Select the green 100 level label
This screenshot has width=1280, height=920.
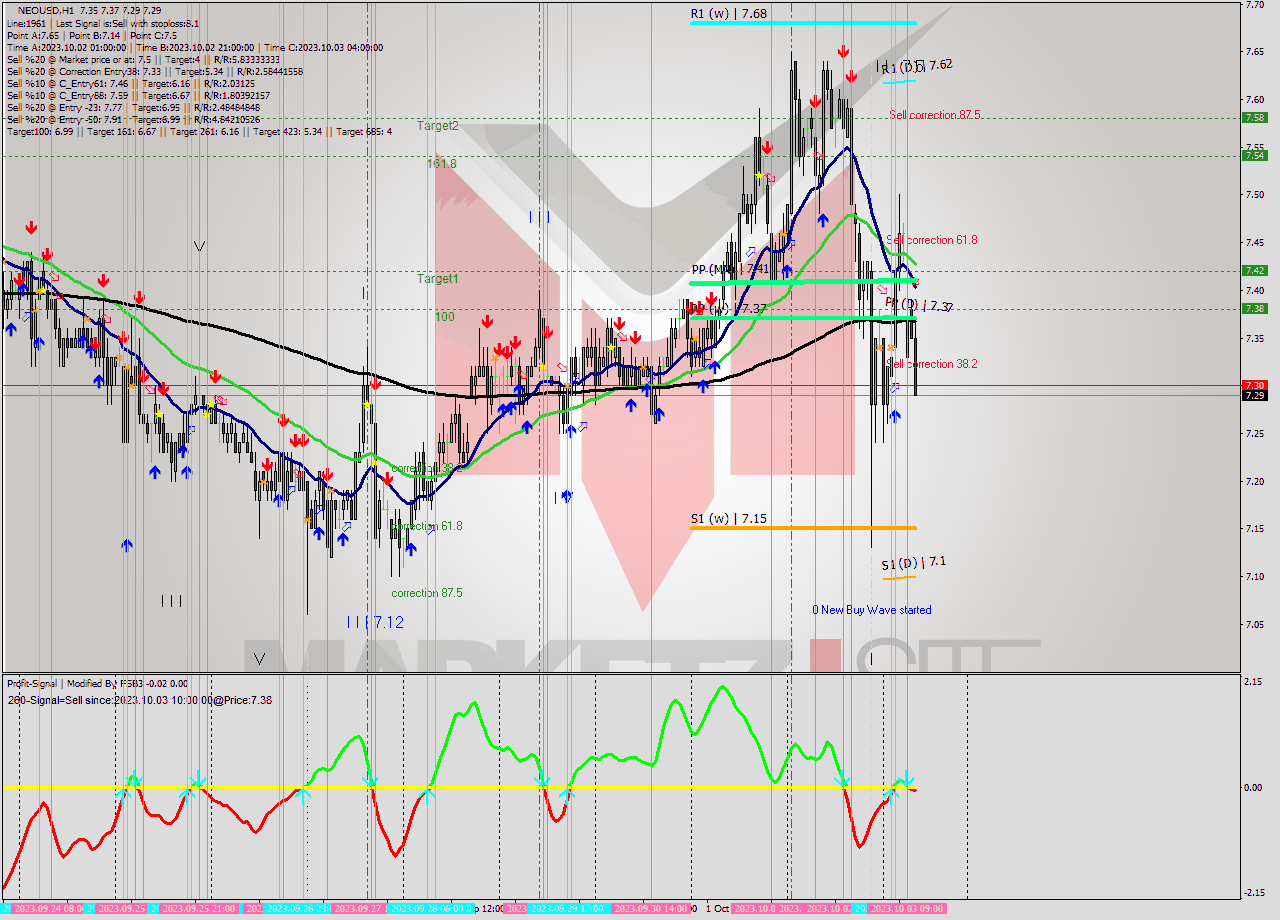coord(444,316)
